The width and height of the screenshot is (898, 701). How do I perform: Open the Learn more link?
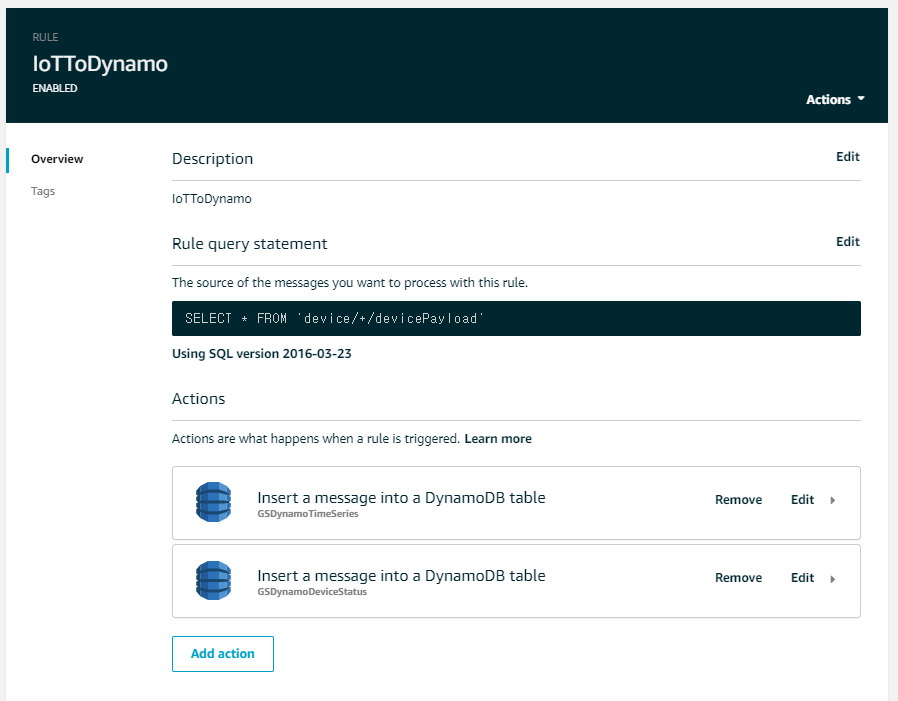pyautogui.click(x=498, y=439)
